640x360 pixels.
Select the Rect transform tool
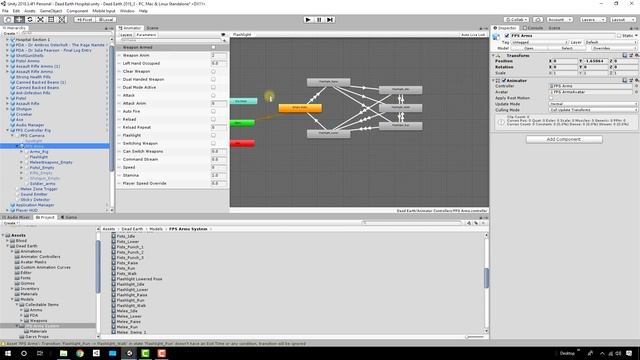pyautogui.click(x=51, y=20)
